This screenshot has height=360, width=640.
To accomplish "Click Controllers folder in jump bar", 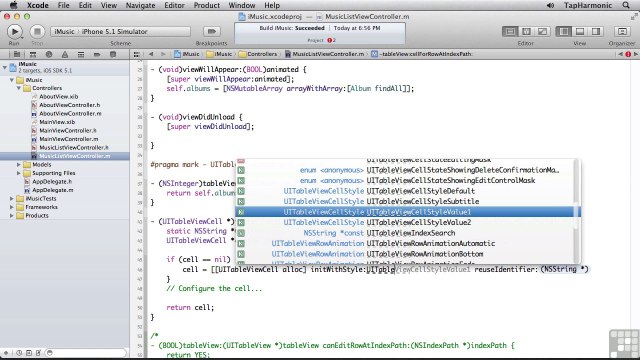I will (x=258, y=54).
